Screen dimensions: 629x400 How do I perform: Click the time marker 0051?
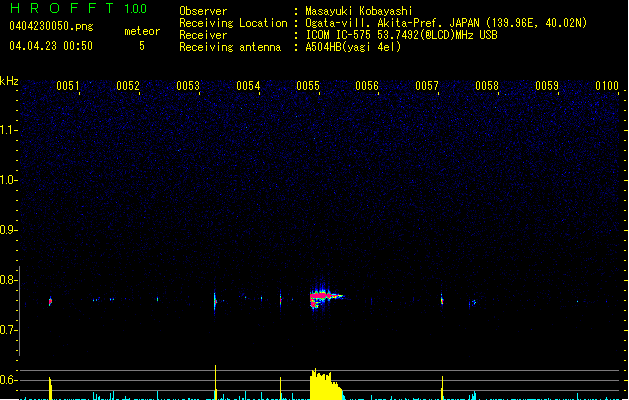(x=67, y=86)
